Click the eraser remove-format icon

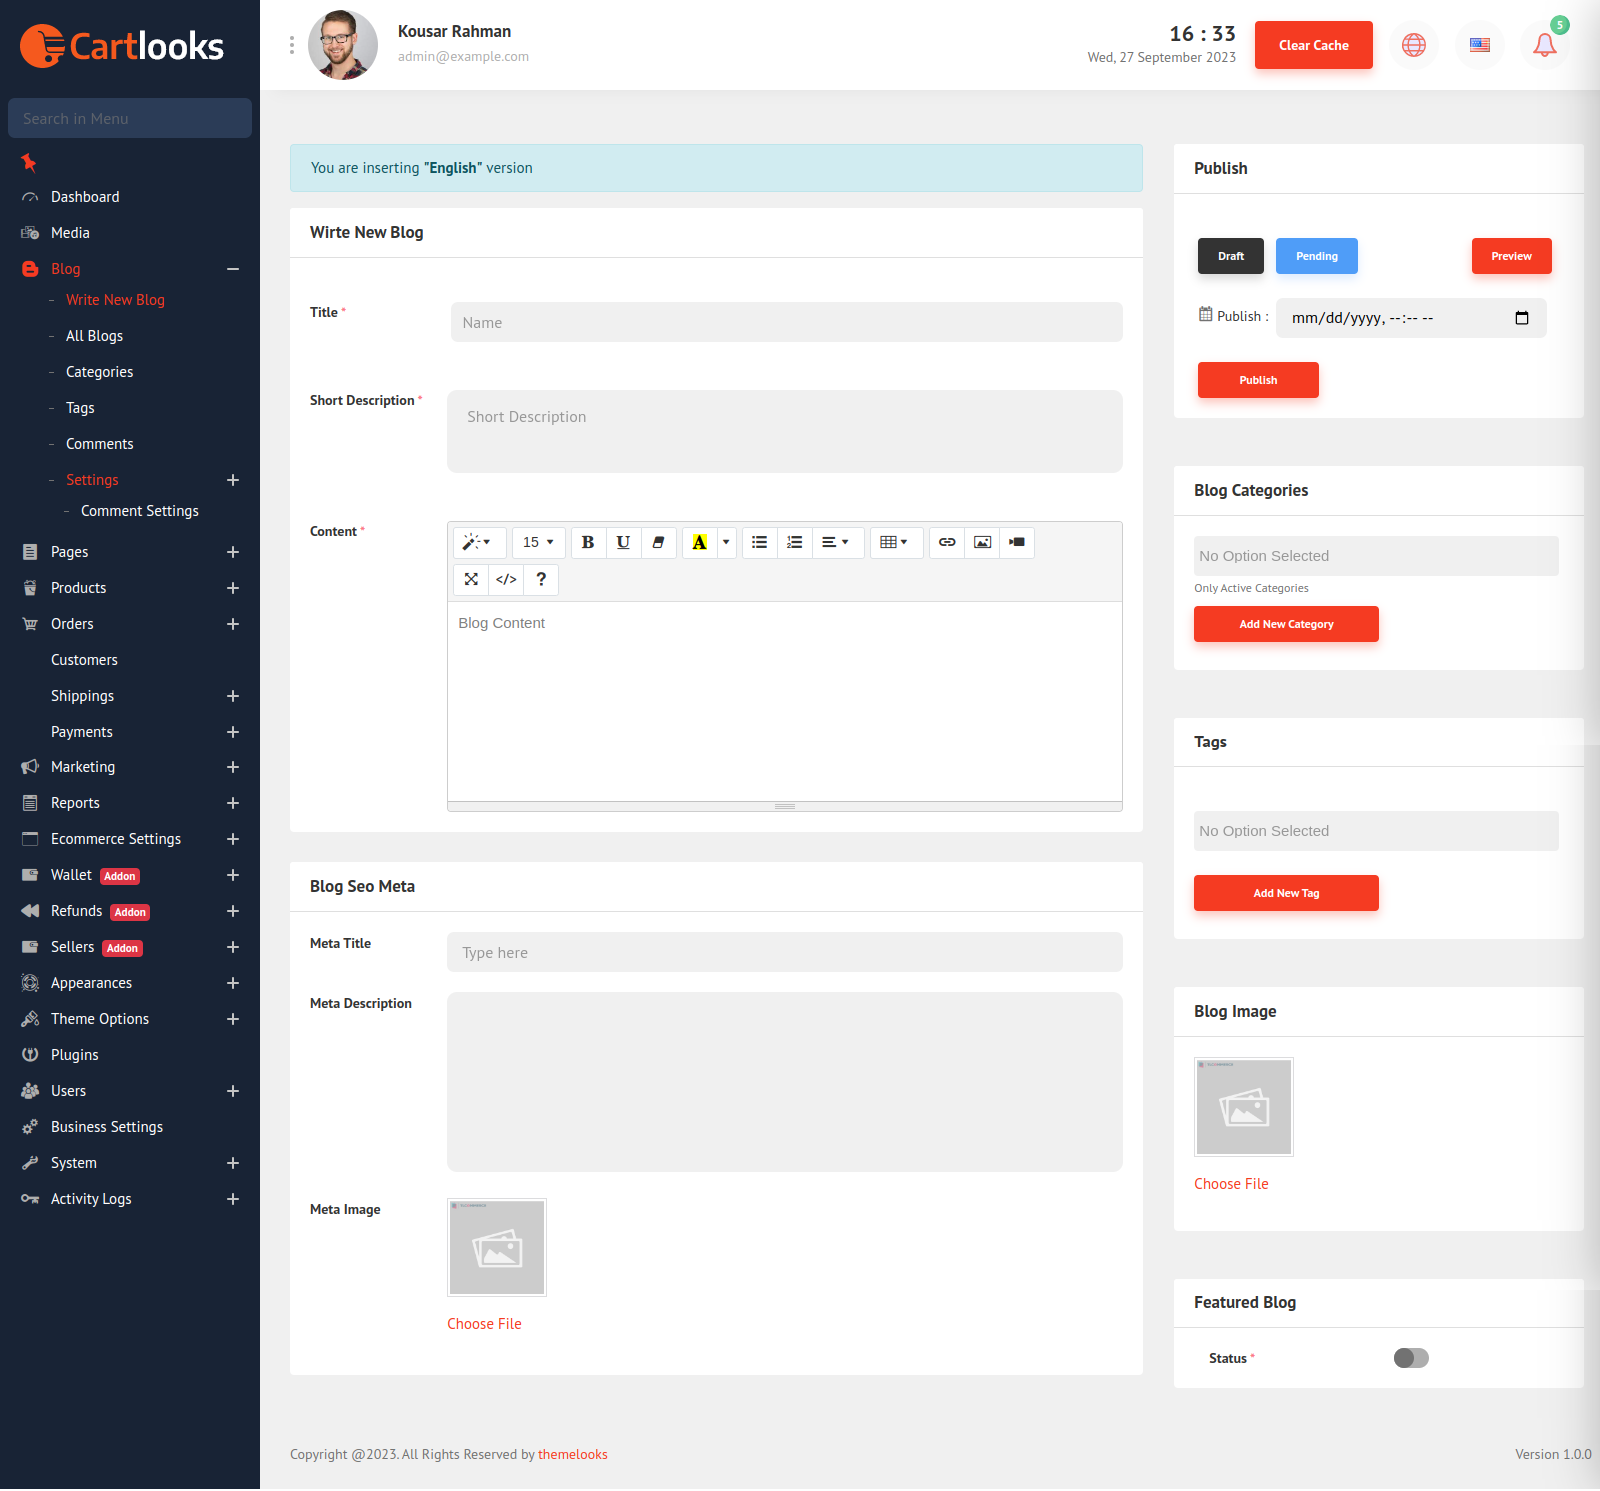(658, 542)
